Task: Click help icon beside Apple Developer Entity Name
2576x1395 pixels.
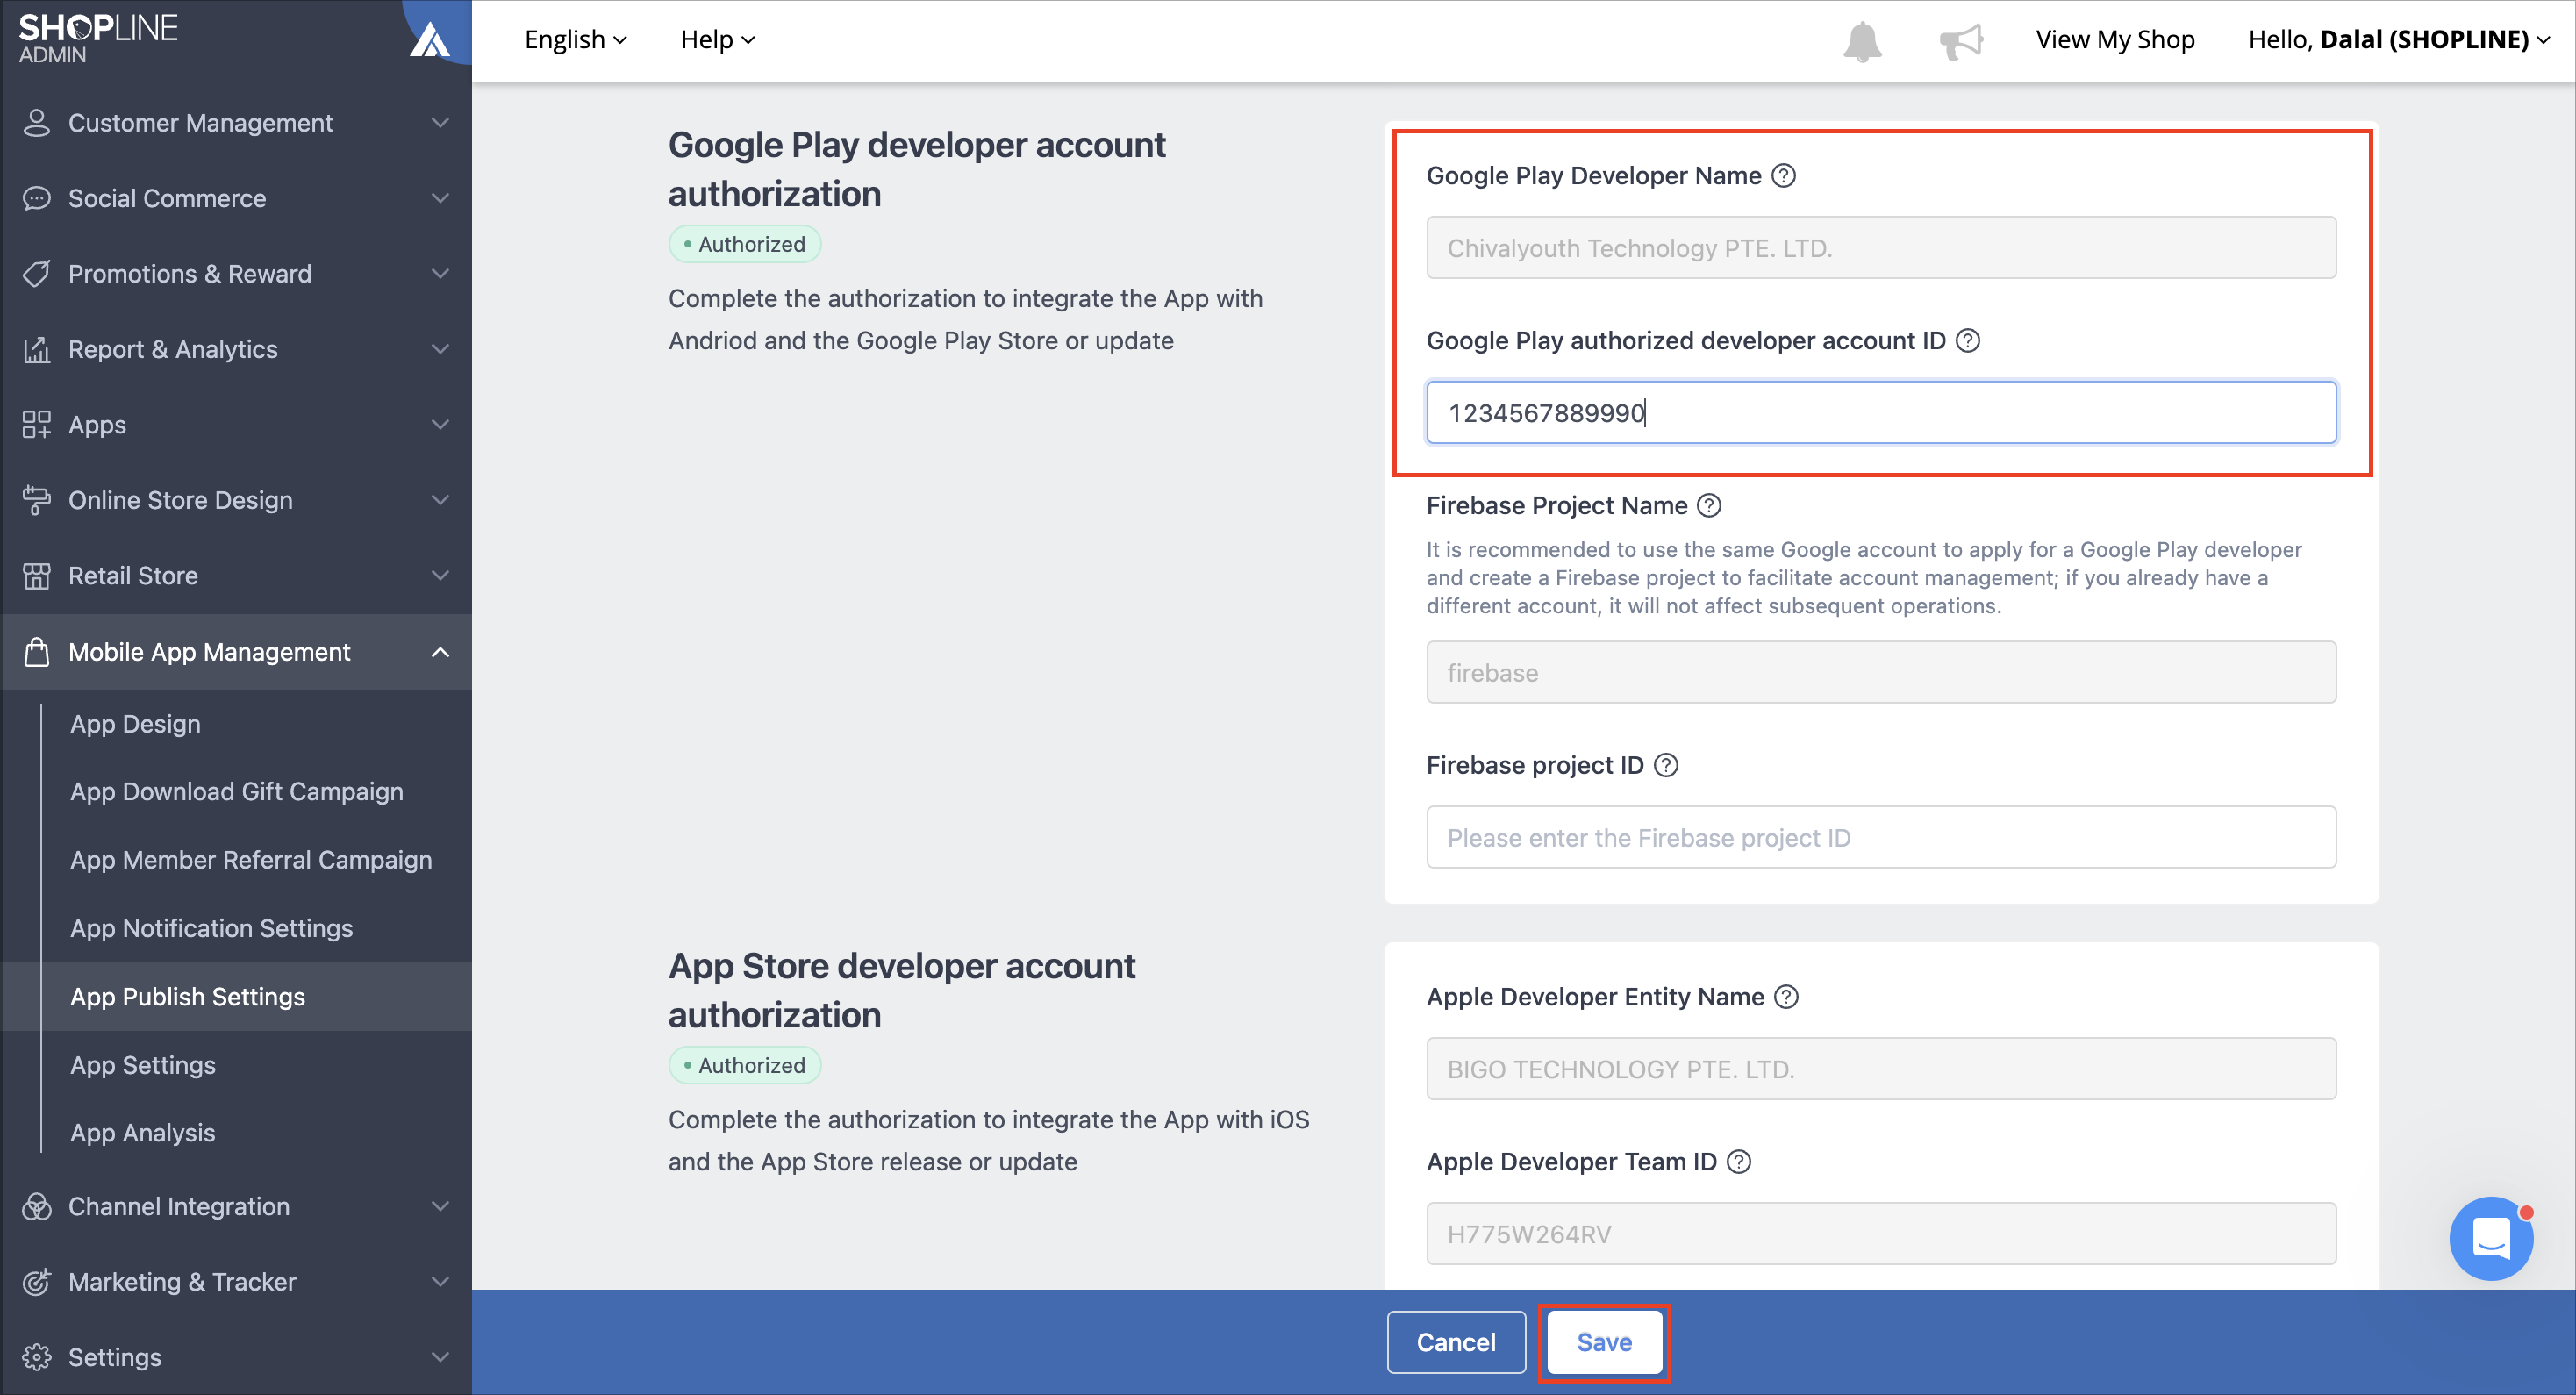Action: (1785, 996)
